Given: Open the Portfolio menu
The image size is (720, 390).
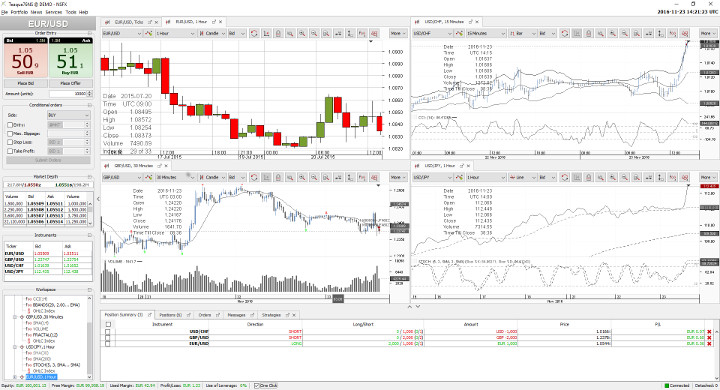Looking at the screenshot, I should pyautogui.click(x=19, y=12).
